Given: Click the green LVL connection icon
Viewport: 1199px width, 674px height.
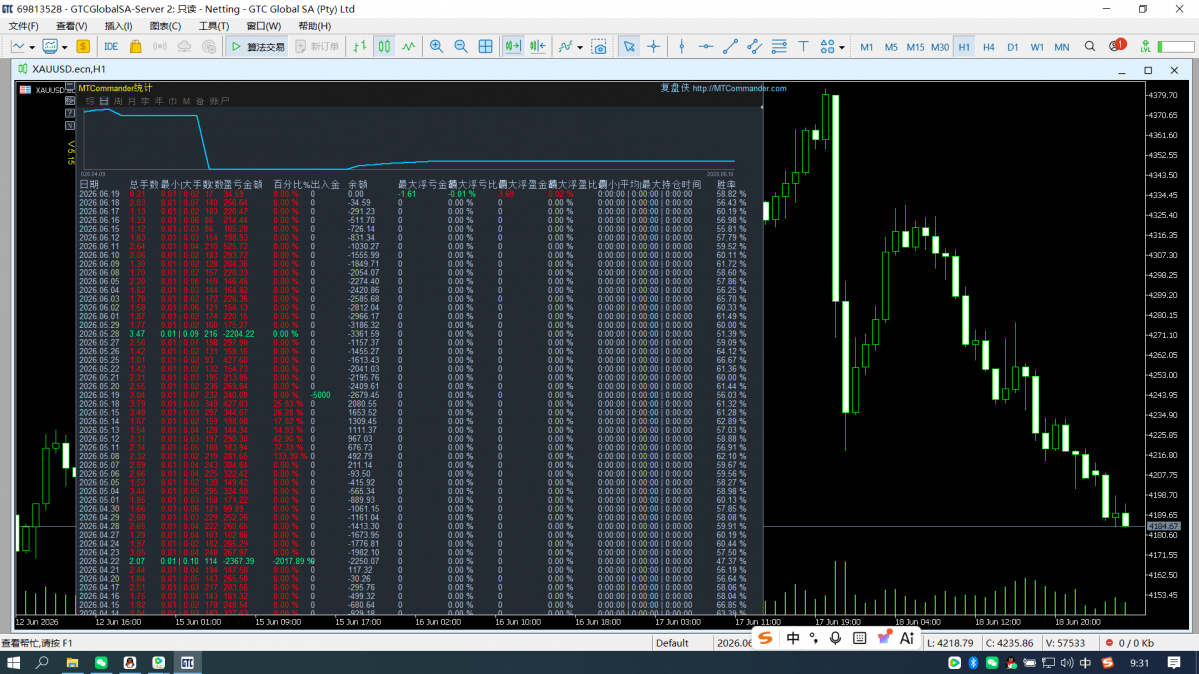Looking at the screenshot, I should pos(1145,47).
